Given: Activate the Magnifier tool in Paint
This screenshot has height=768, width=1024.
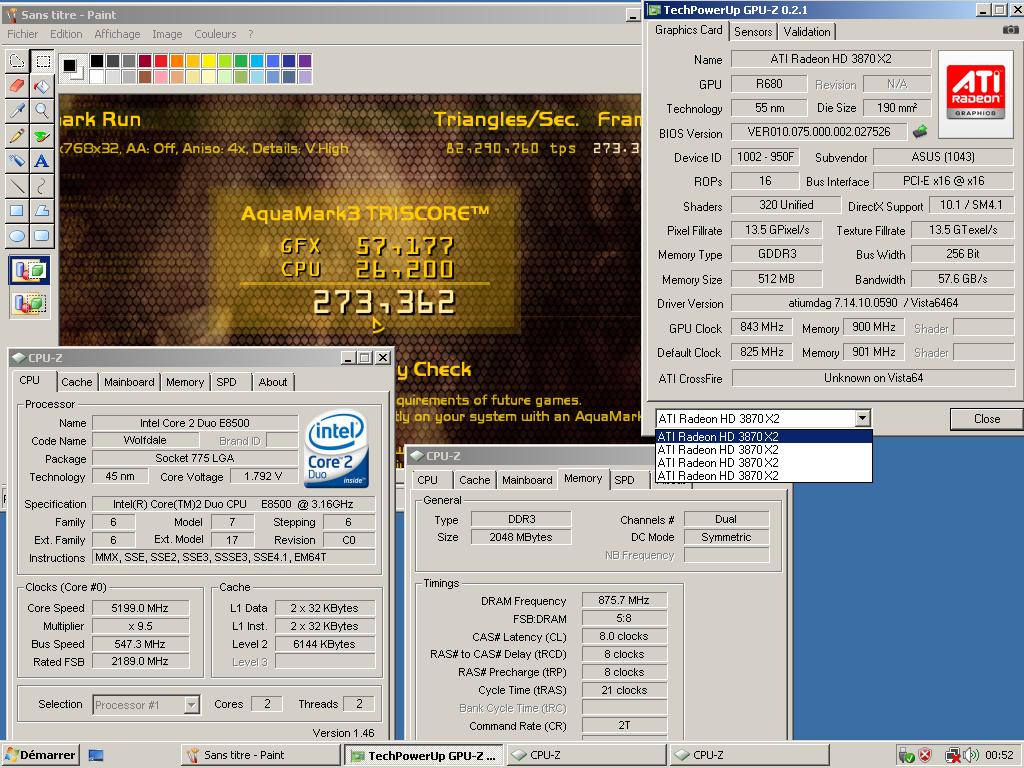Looking at the screenshot, I should point(42,110).
